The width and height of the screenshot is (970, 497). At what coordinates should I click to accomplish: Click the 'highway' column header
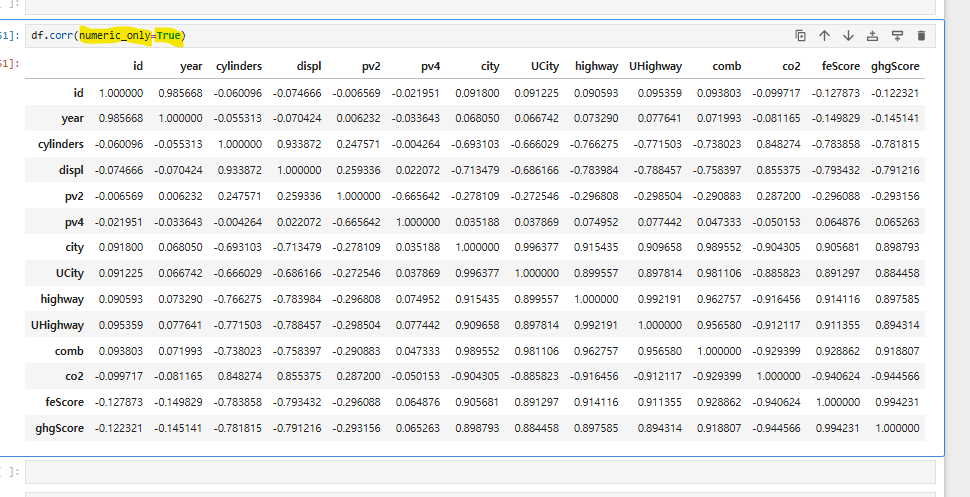tap(596, 66)
